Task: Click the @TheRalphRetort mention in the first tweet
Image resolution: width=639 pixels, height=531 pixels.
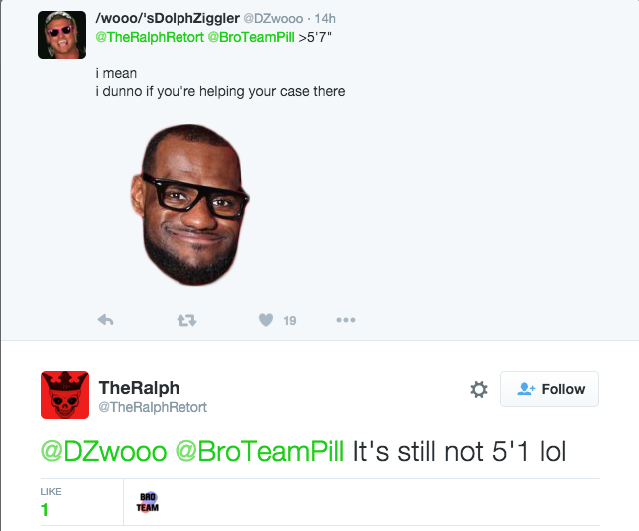Action: pos(149,37)
